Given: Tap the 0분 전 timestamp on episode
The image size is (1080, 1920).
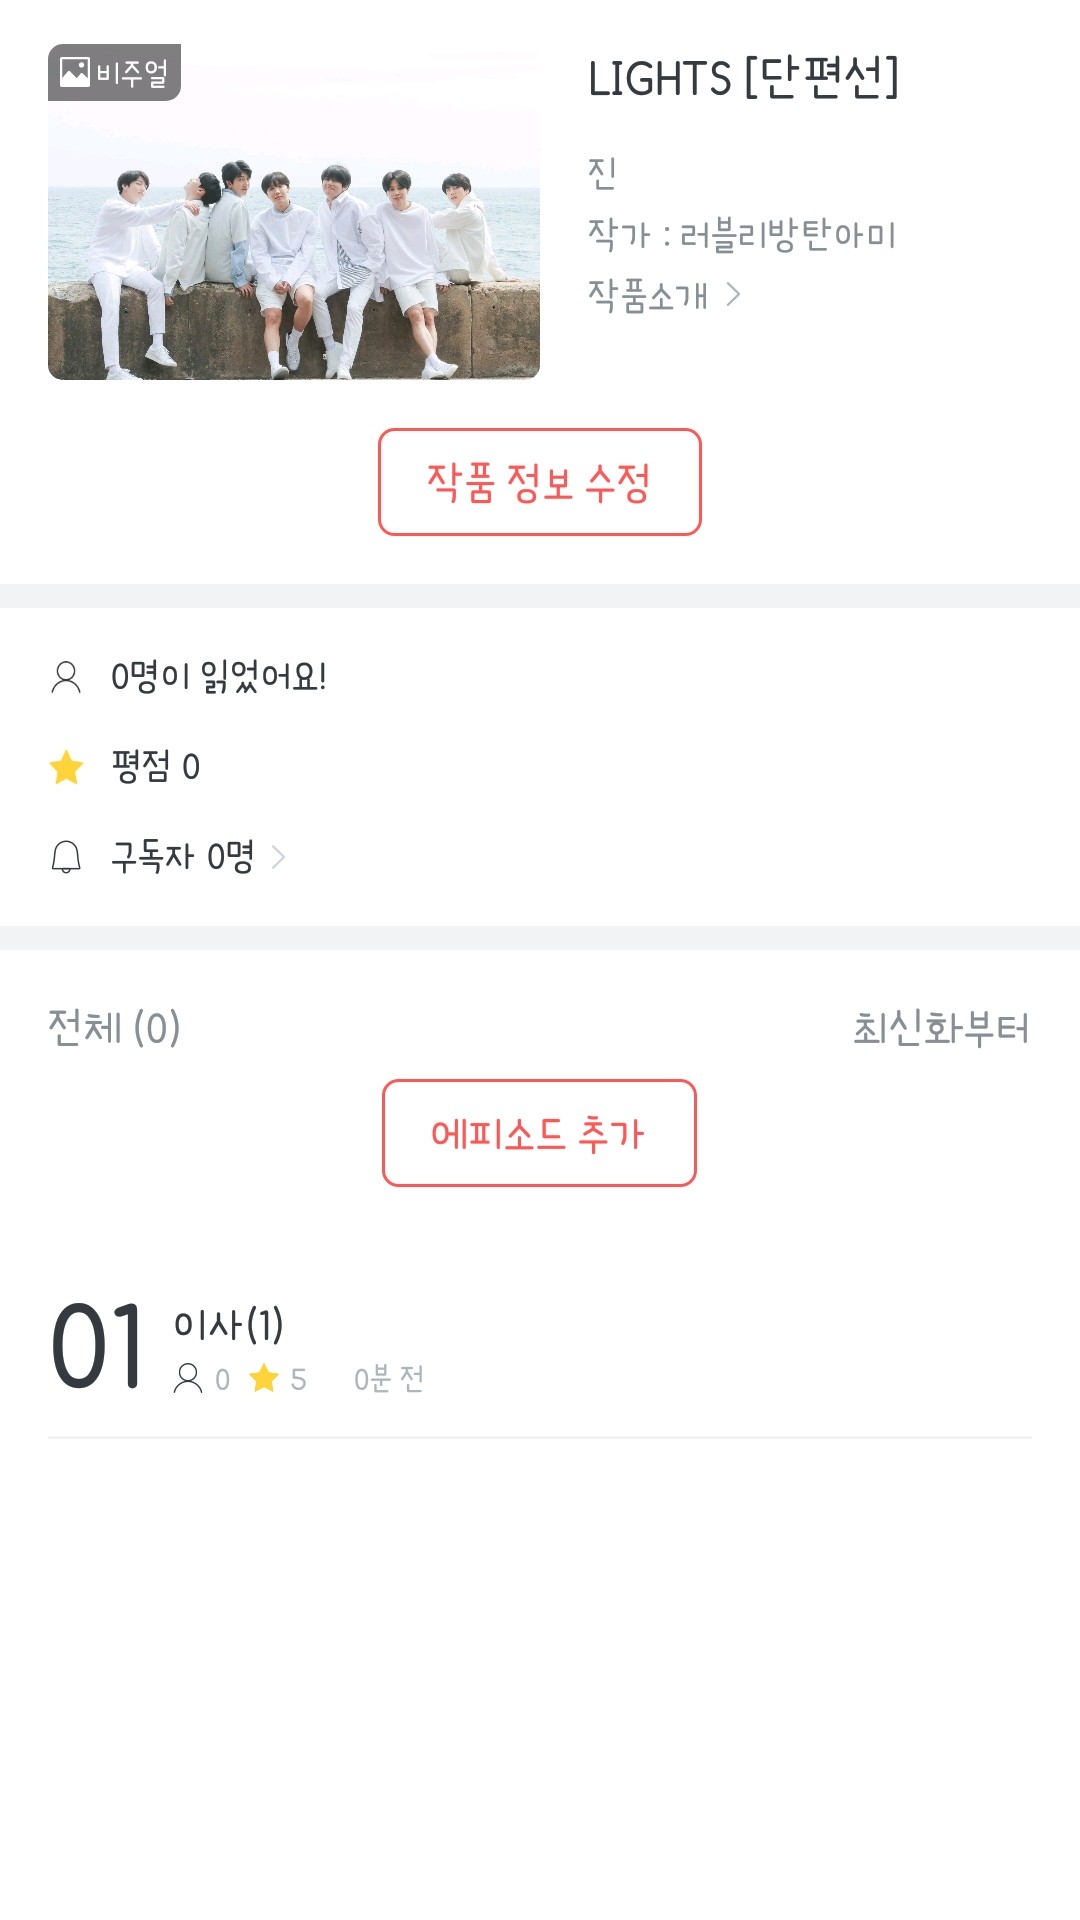Looking at the screenshot, I should coord(389,1379).
